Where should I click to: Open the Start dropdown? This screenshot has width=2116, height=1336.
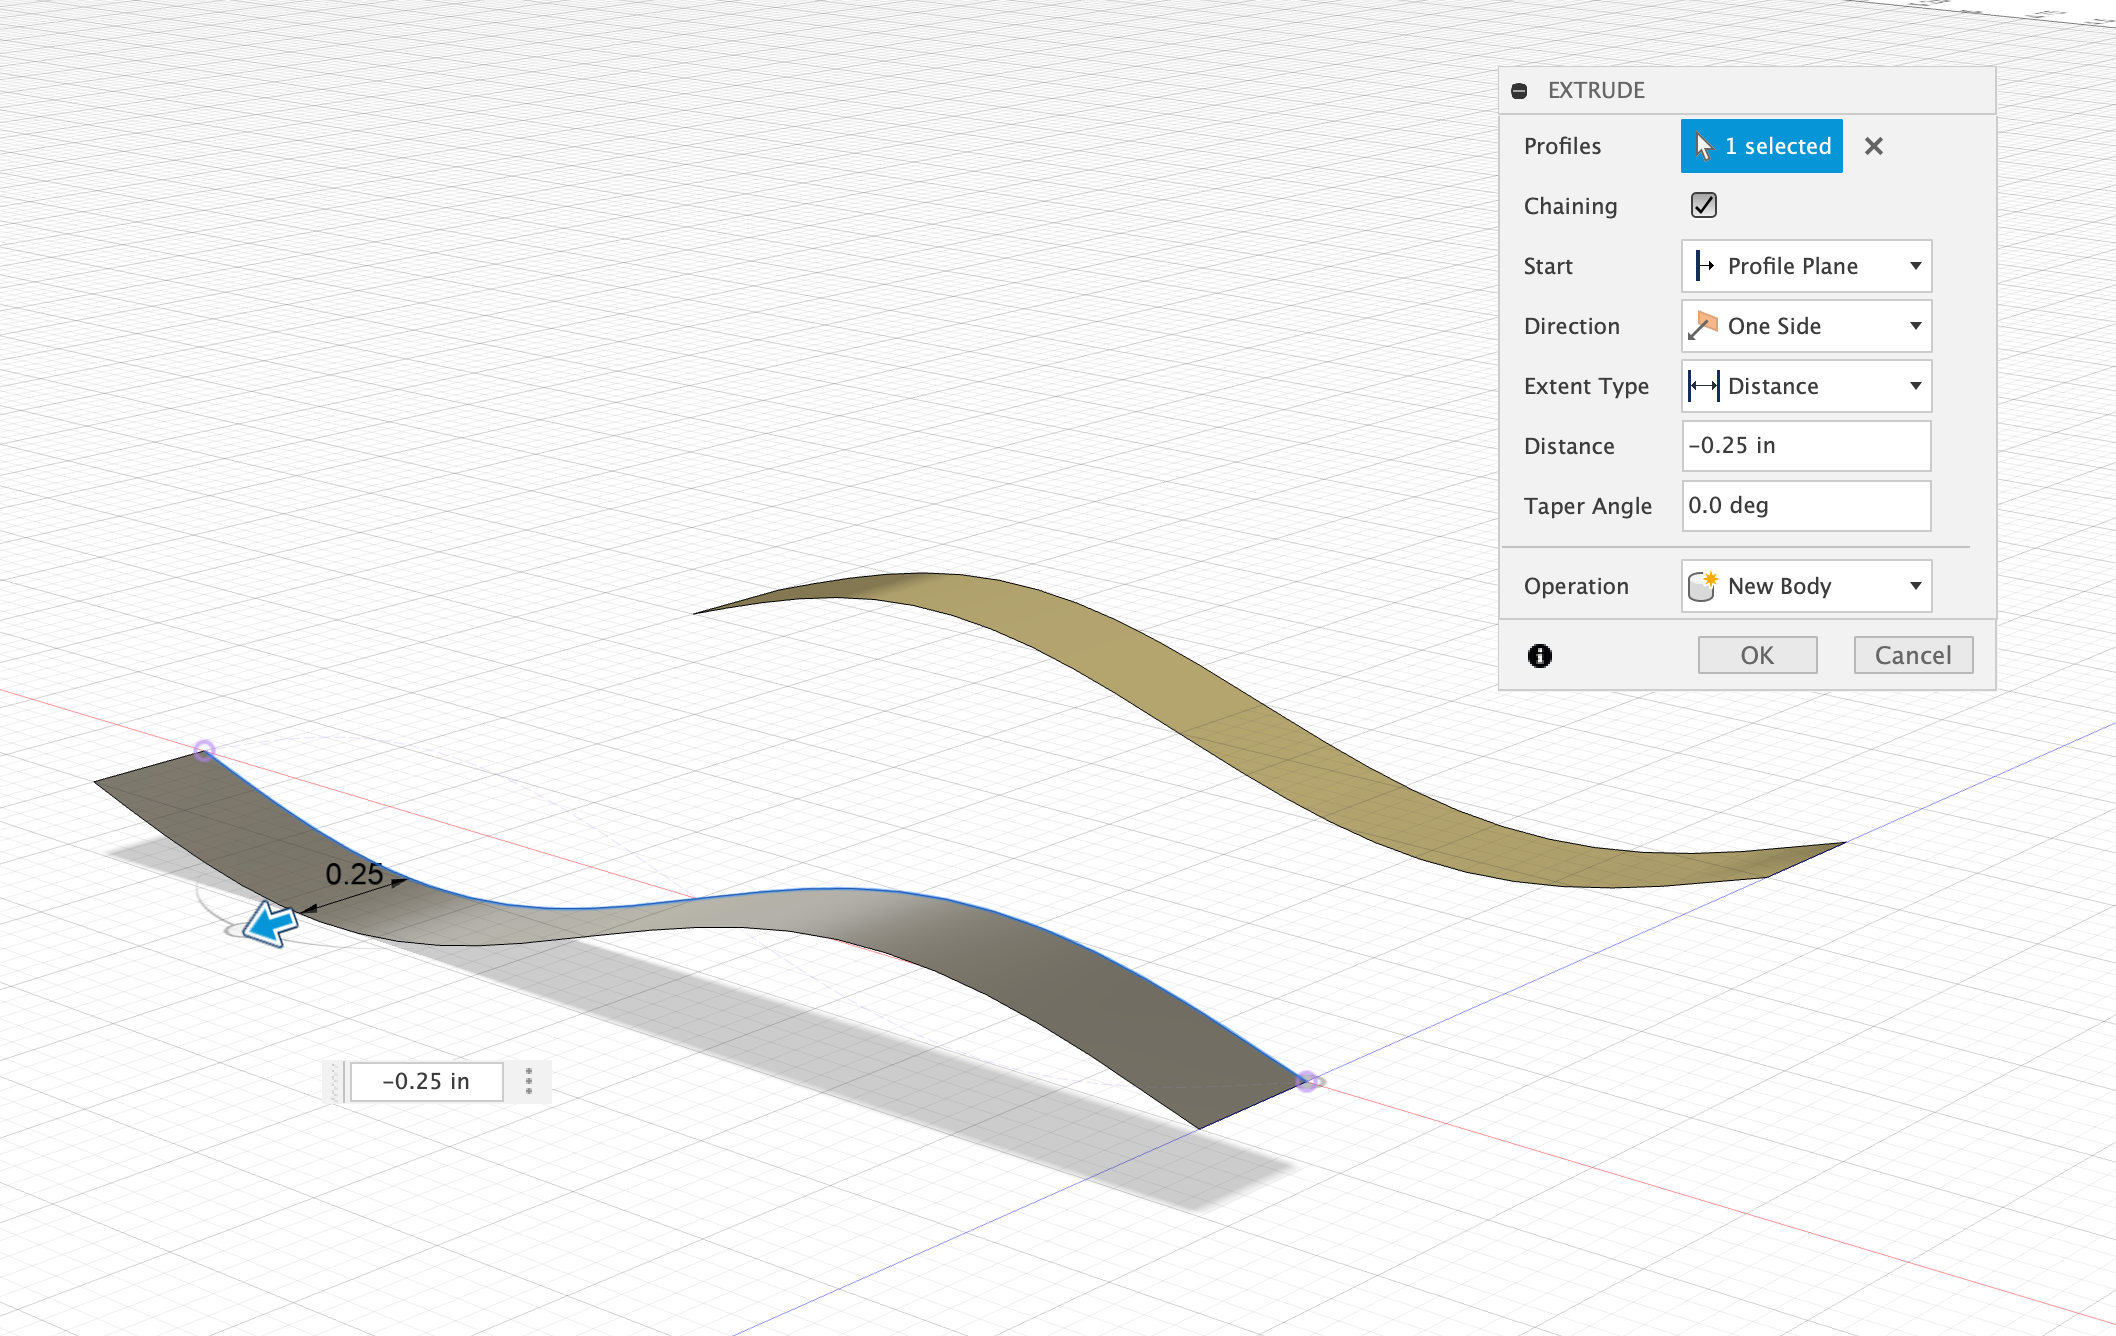click(1915, 266)
